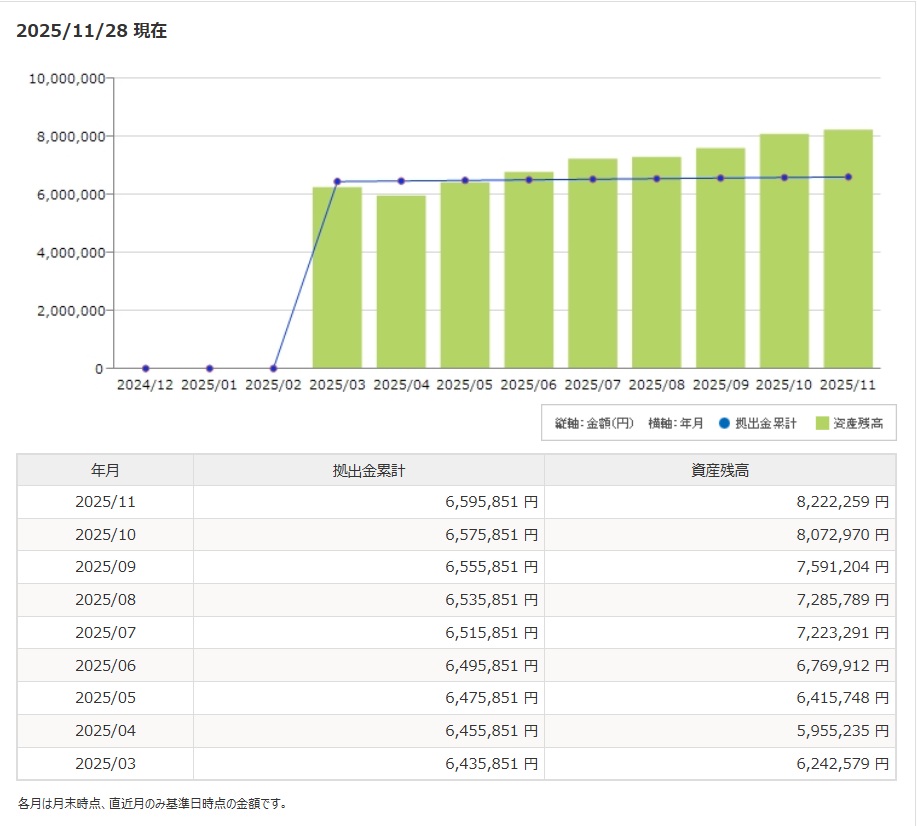This screenshot has height=826, width=917.
Task: Click the 資産残高 table column header
Action: [x=720, y=470]
